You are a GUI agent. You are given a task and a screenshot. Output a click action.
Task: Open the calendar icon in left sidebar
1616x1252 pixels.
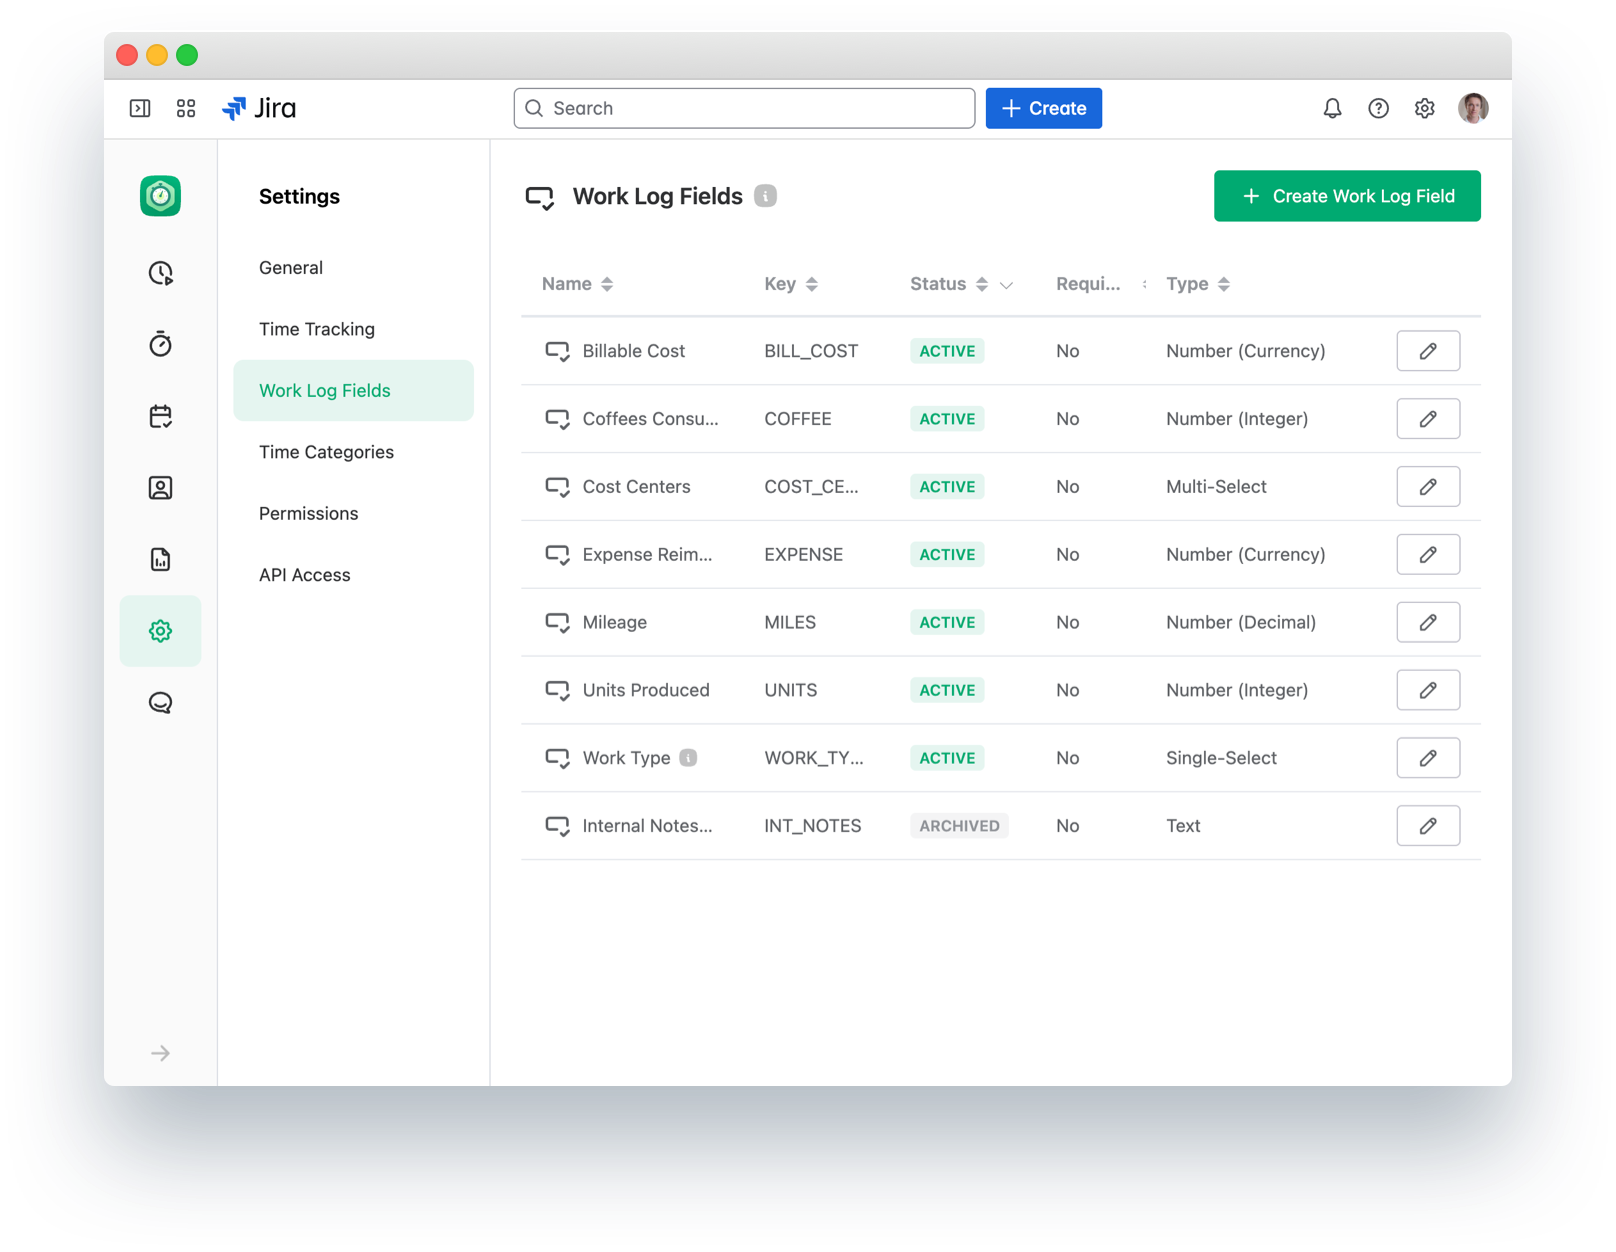[x=160, y=416]
